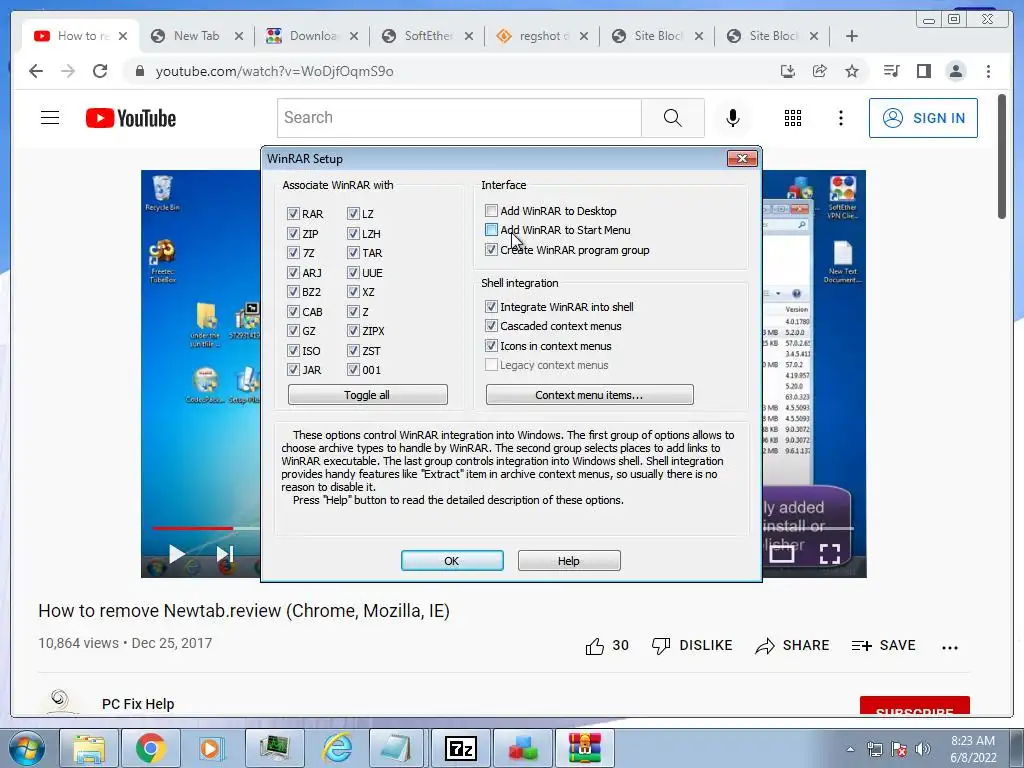Image resolution: width=1024 pixels, height=768 pixels.
Task: Uncheck the JAR association checkbox
Action: (293, 370)
